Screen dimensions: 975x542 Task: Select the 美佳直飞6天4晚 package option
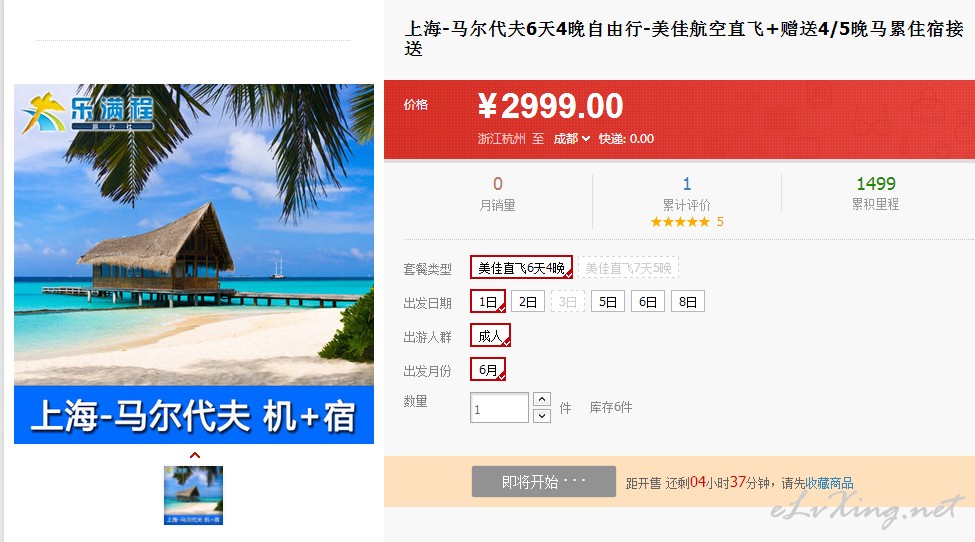(x=521, y=267)
